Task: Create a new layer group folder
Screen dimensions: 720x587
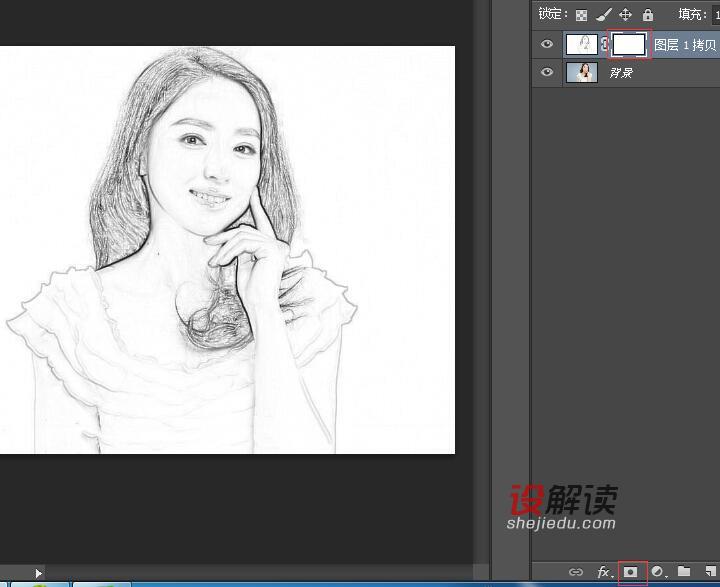Action: tap(684, 571)
